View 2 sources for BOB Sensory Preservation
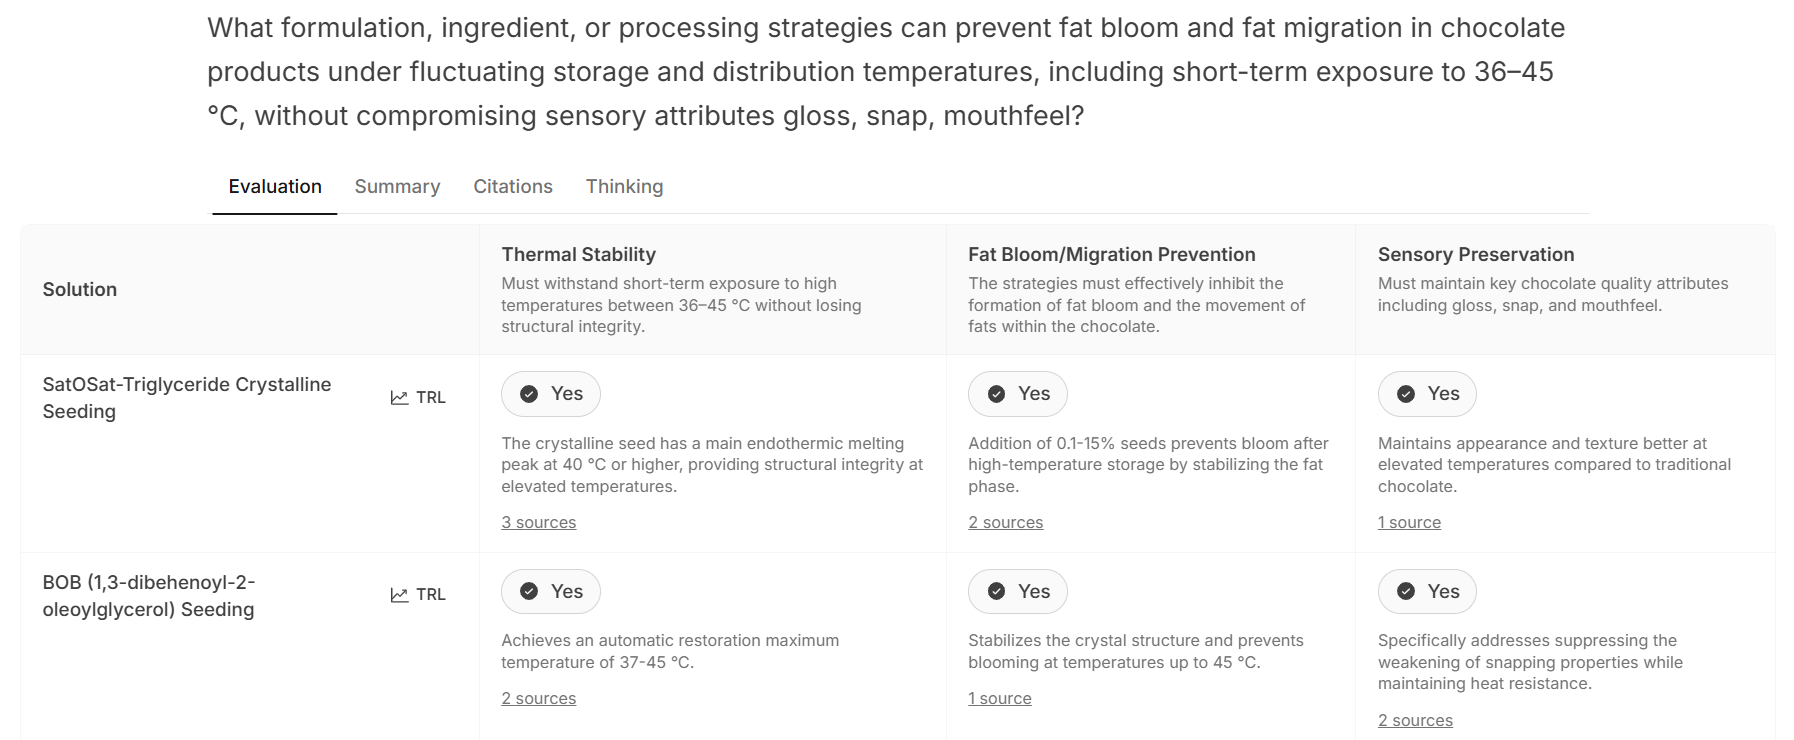Viewport: 1794px width, 740px height. pyautogui.click(x=1415, y=720)
